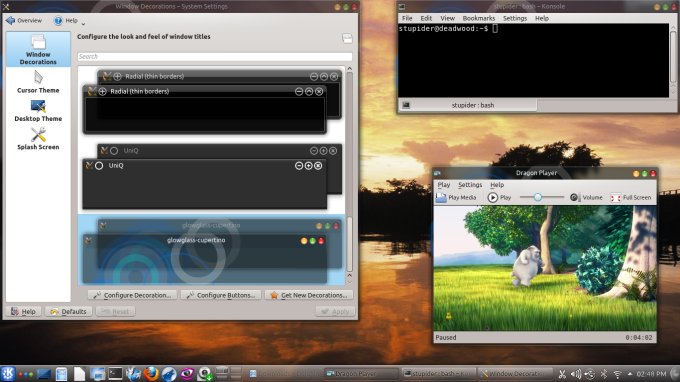Screen dimensions: 680x382
Task: Switch to Dragon Player task in taskbar
Action: pos(361,373)
